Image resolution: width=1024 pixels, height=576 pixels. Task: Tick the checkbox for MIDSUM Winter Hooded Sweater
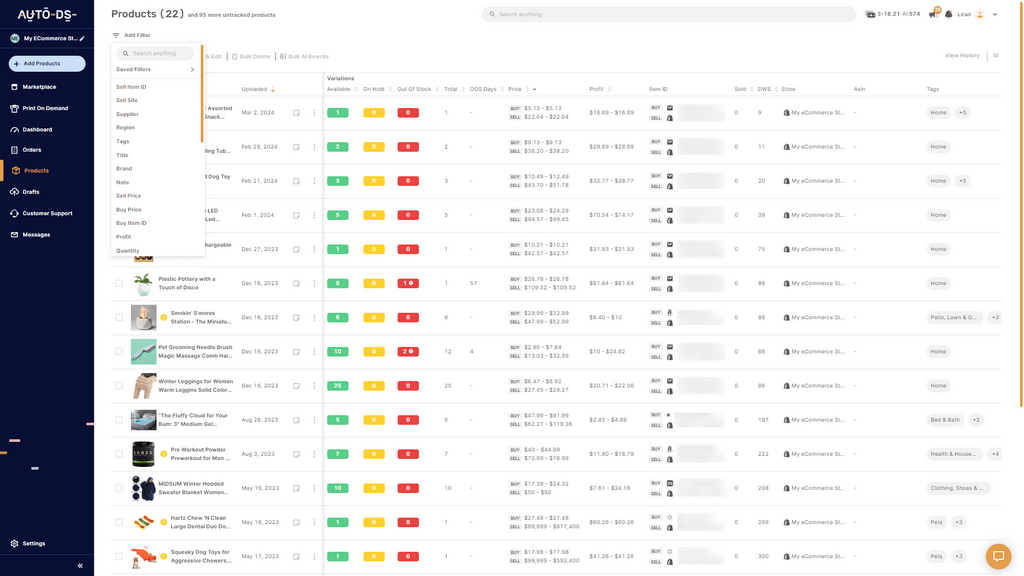coord(119,488)
